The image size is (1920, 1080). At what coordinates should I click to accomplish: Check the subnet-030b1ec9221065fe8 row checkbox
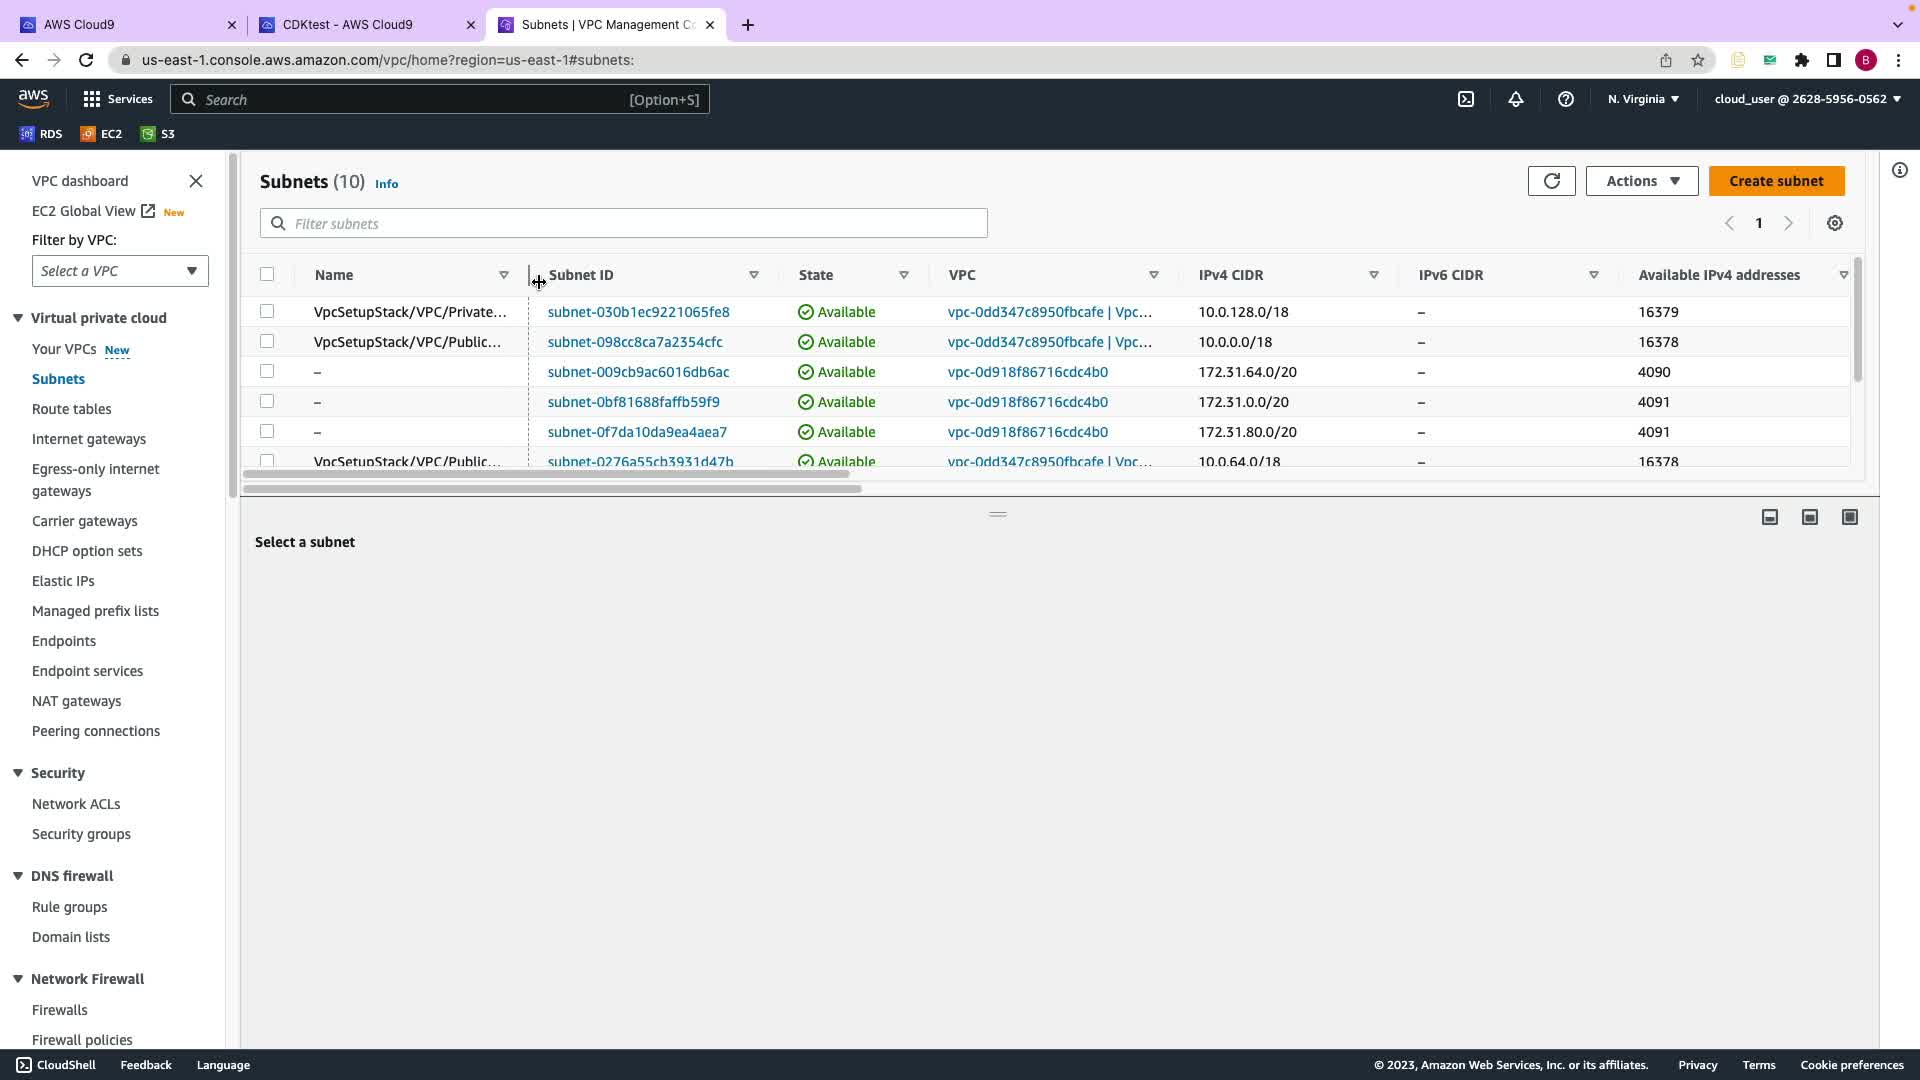pyautogui.click(x=267, y=312)
